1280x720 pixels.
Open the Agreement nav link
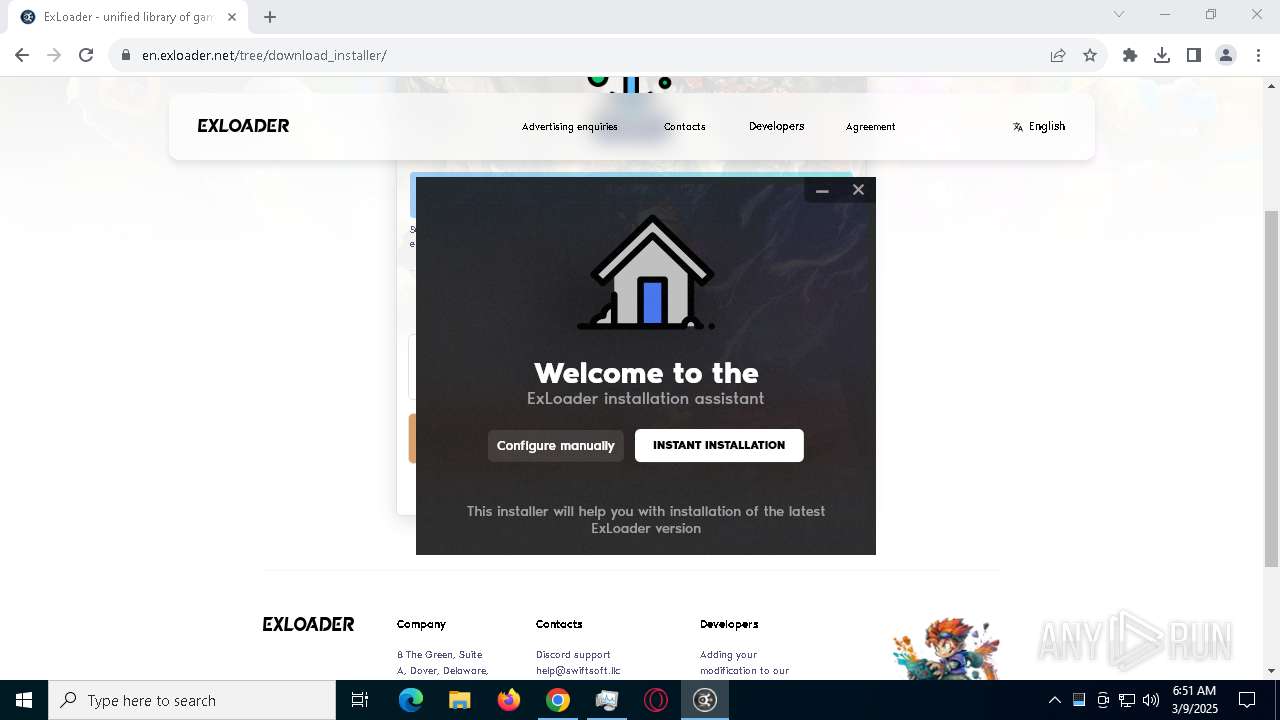(x=870, y=127)
